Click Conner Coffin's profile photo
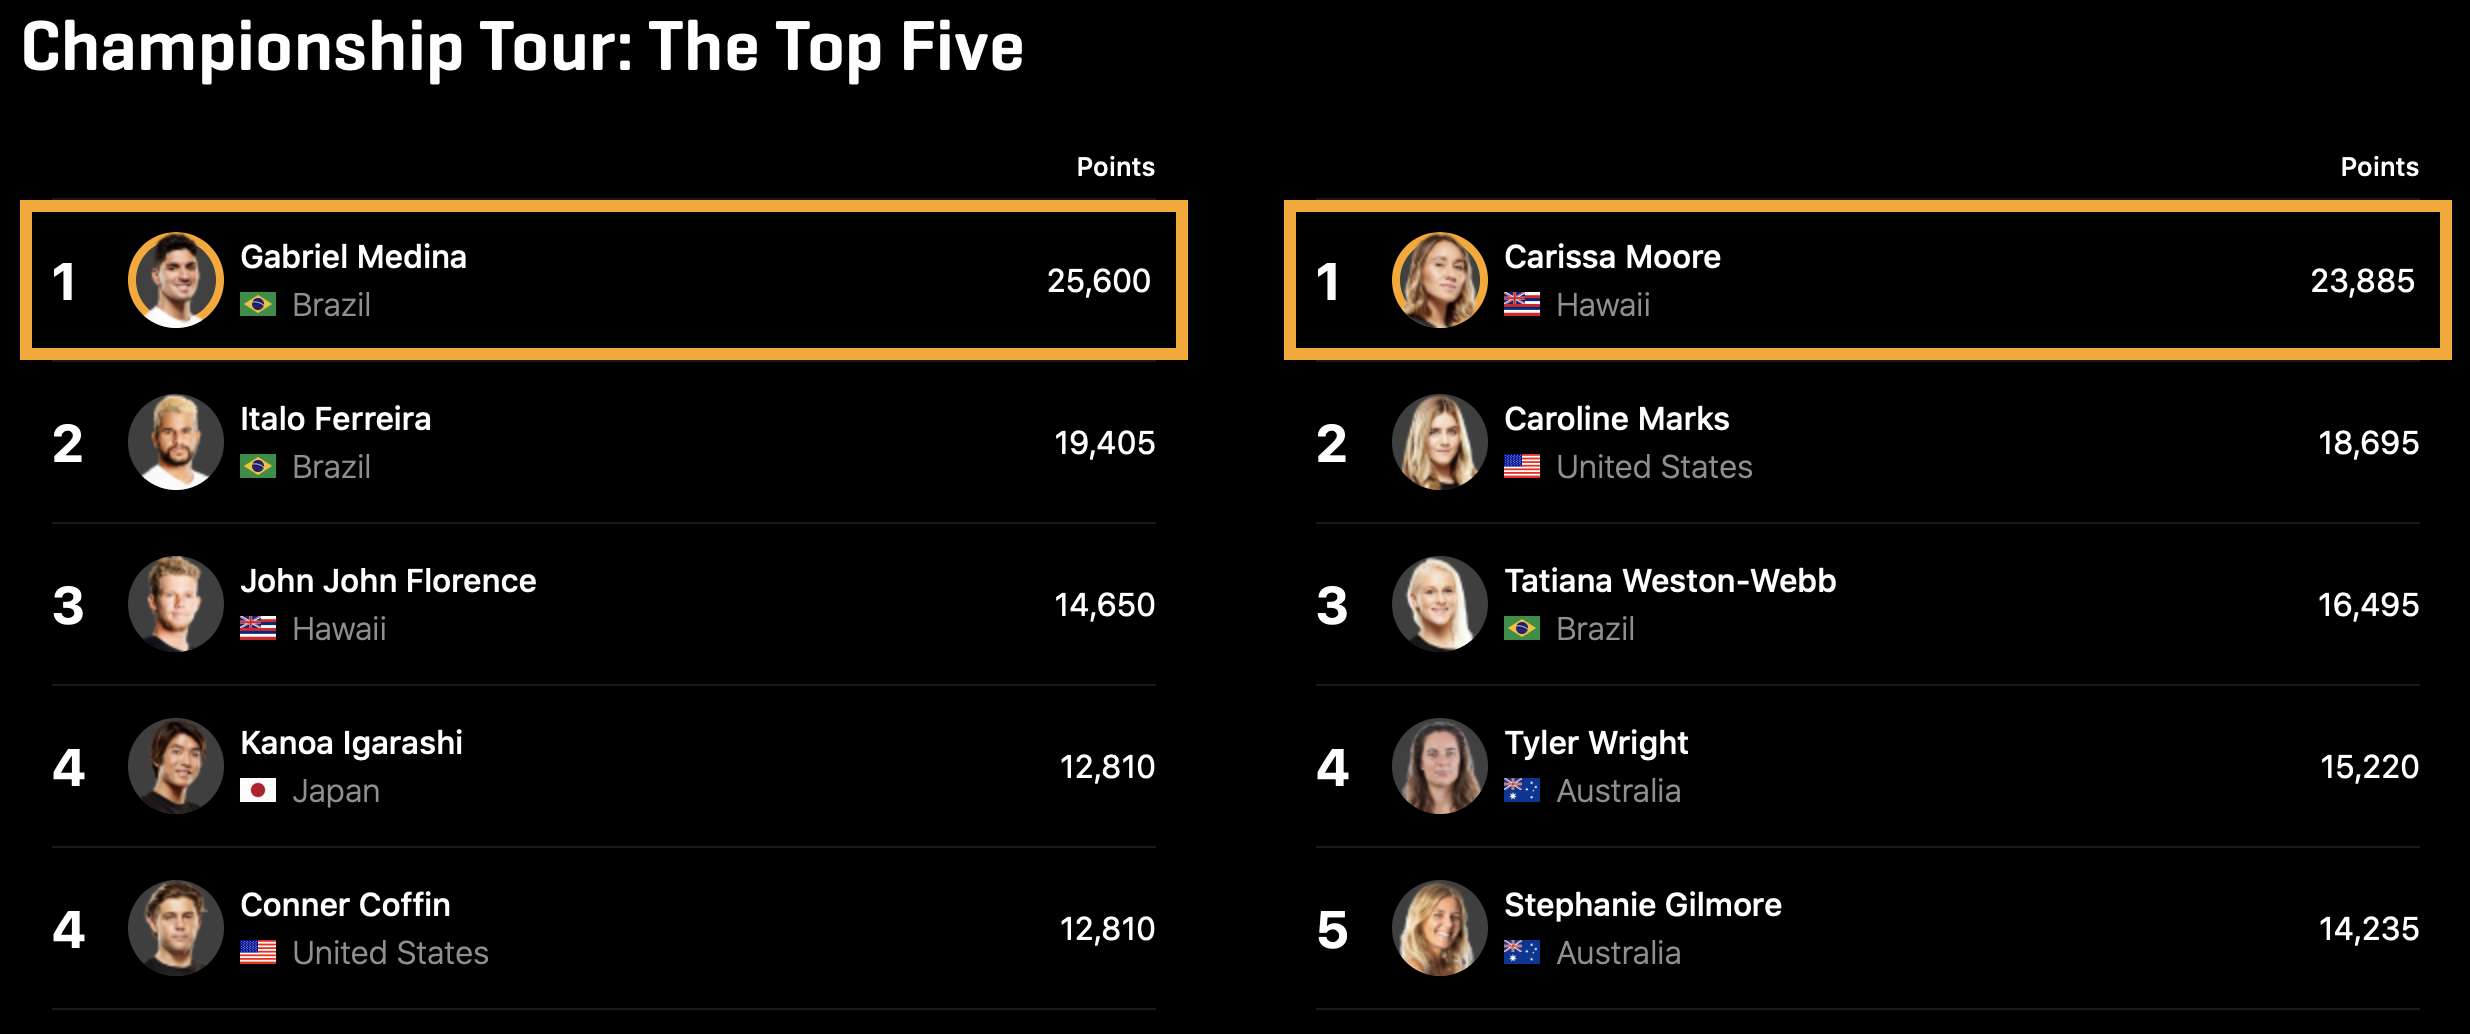2470x1034 pixels. [176, 928]
